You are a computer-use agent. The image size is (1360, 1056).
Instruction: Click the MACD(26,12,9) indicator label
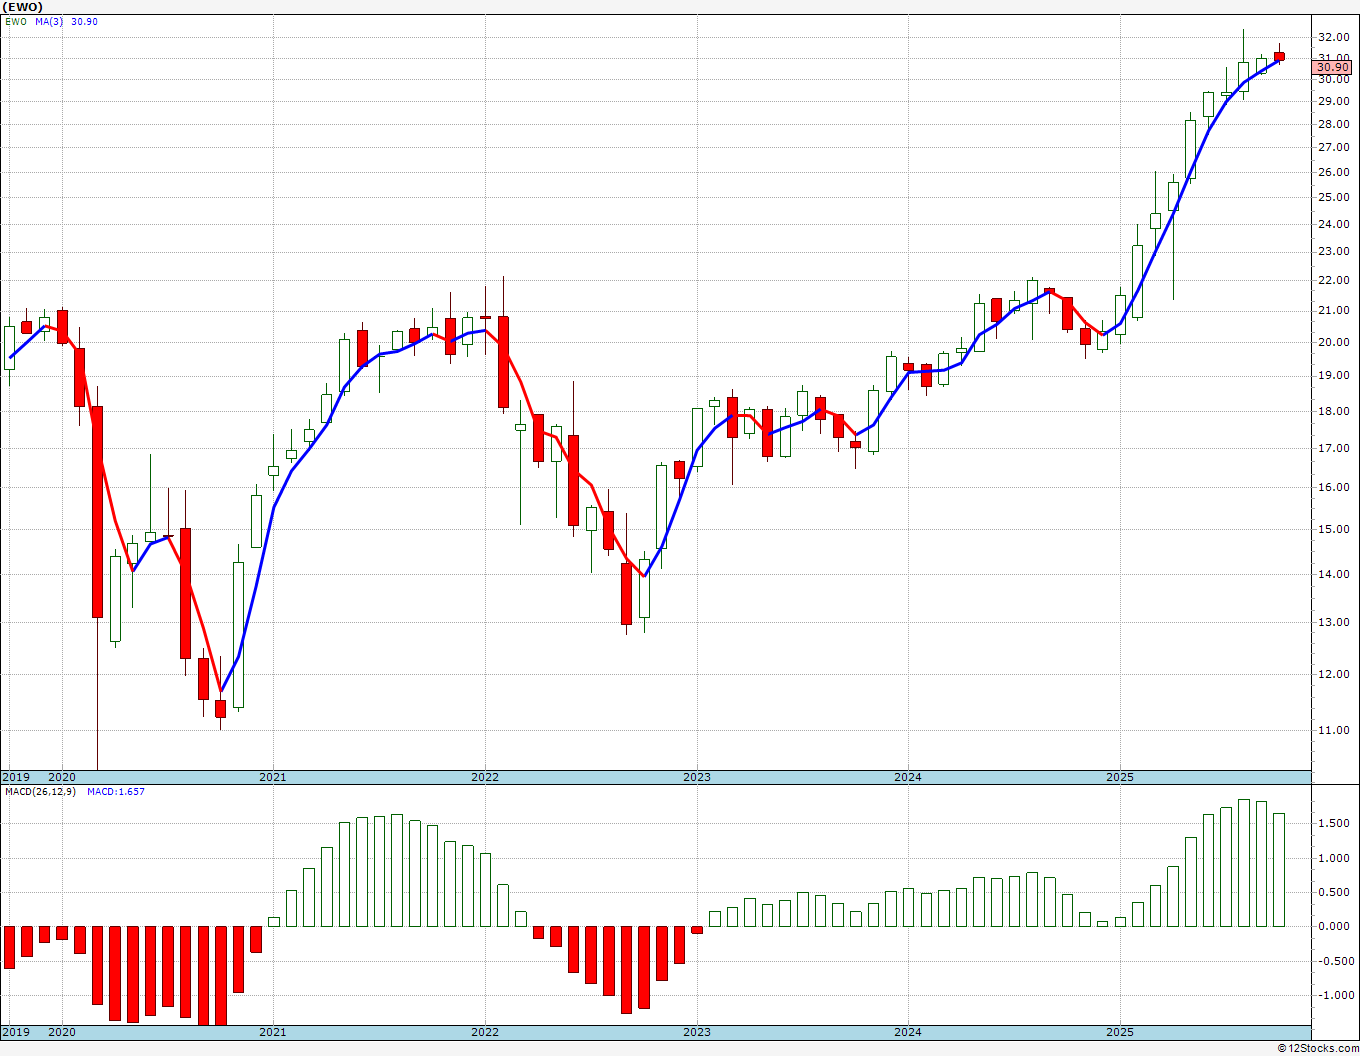(x=41, y=792)
